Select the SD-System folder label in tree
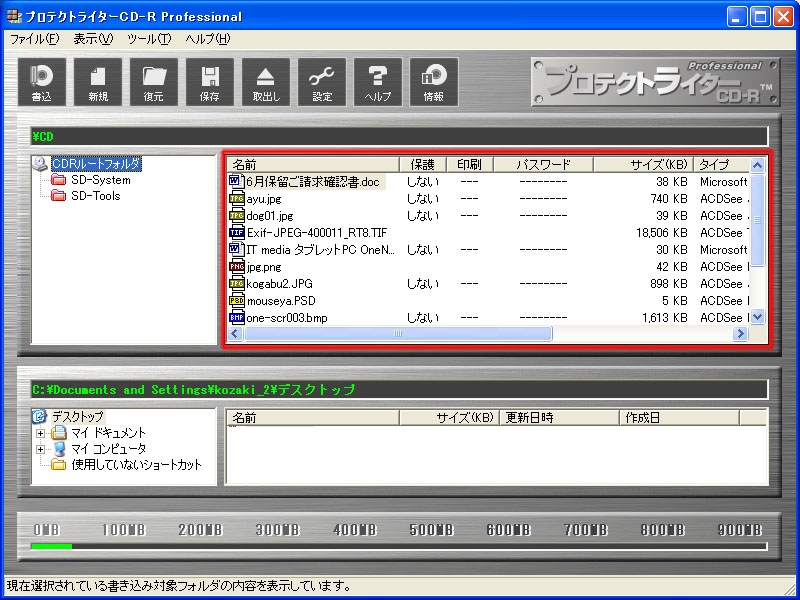 (x=101, y=180)
